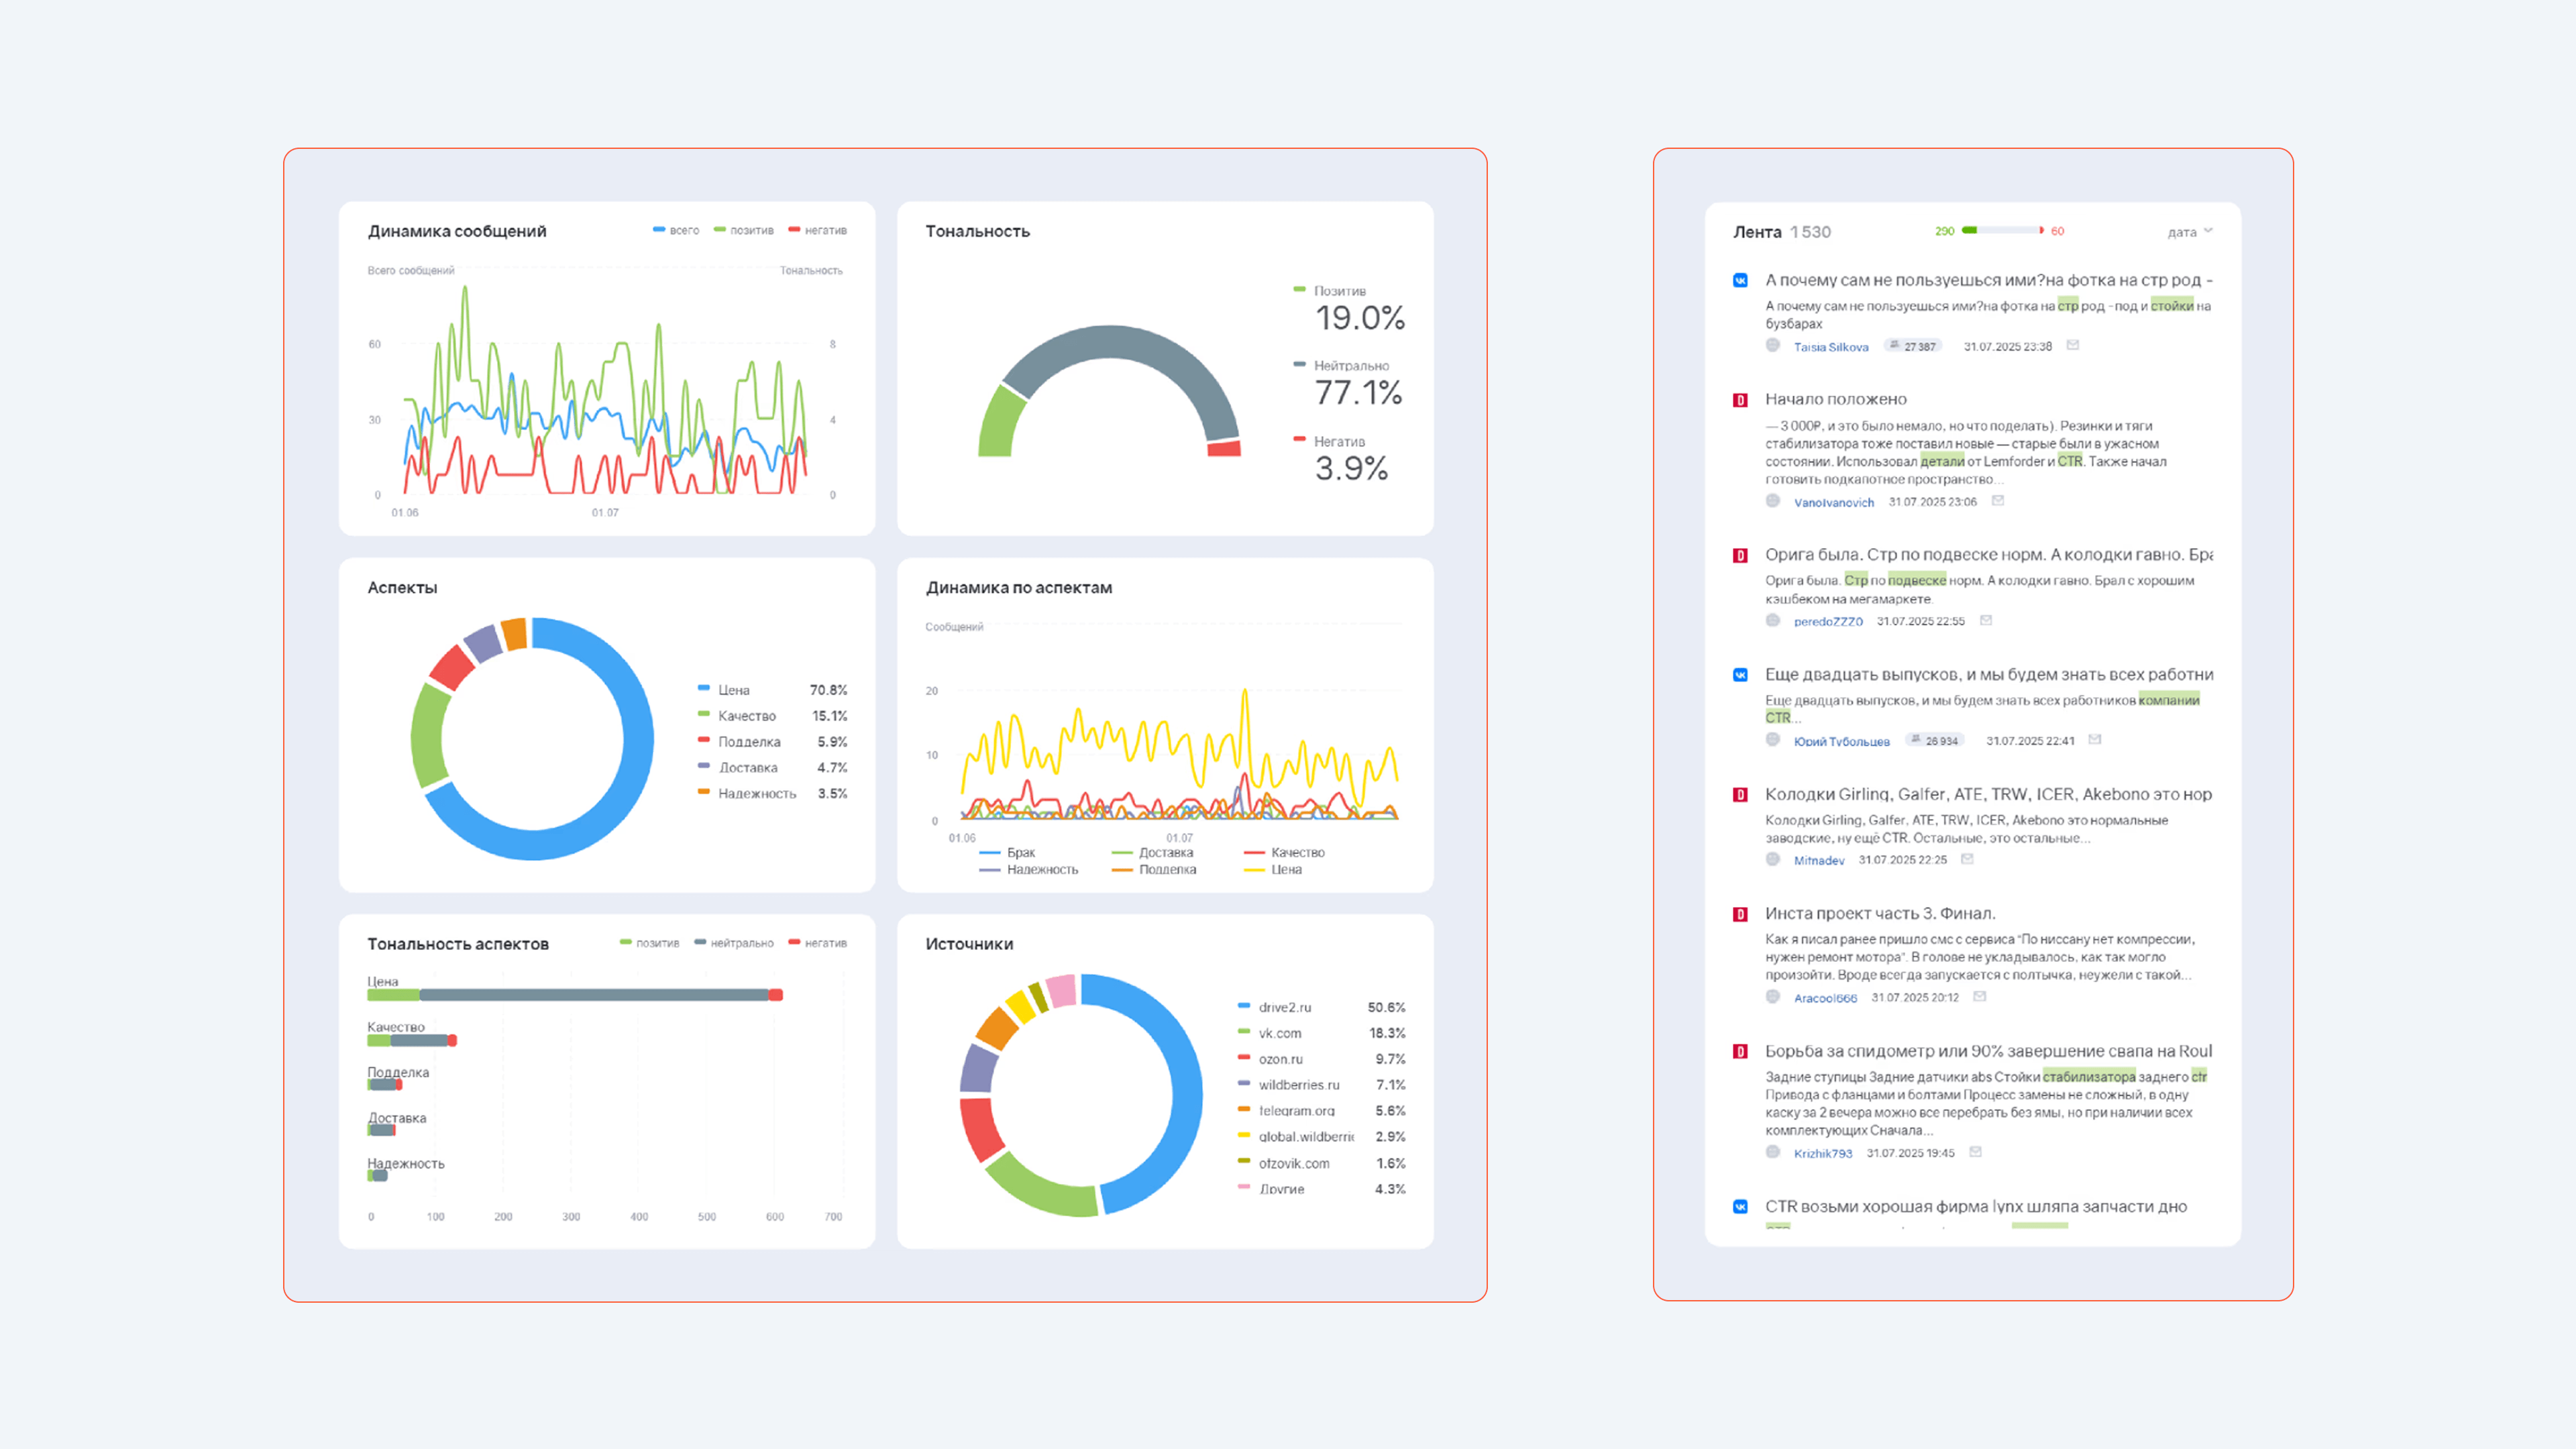Open author link Aracool666
This screenshot has width=2576, height=1449.
click(x=1825, y=998)
